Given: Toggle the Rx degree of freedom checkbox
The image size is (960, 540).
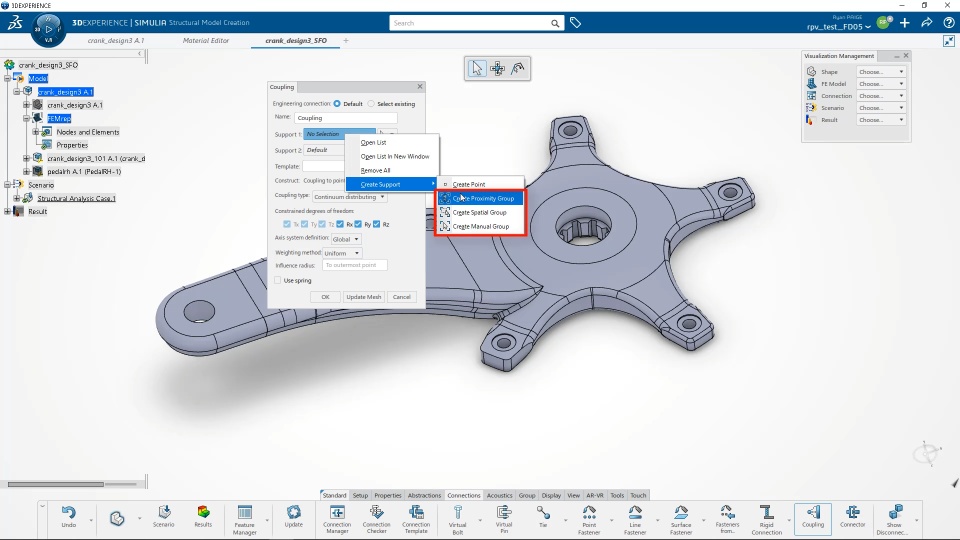Looking at the screenshot, I should (340, 224).
